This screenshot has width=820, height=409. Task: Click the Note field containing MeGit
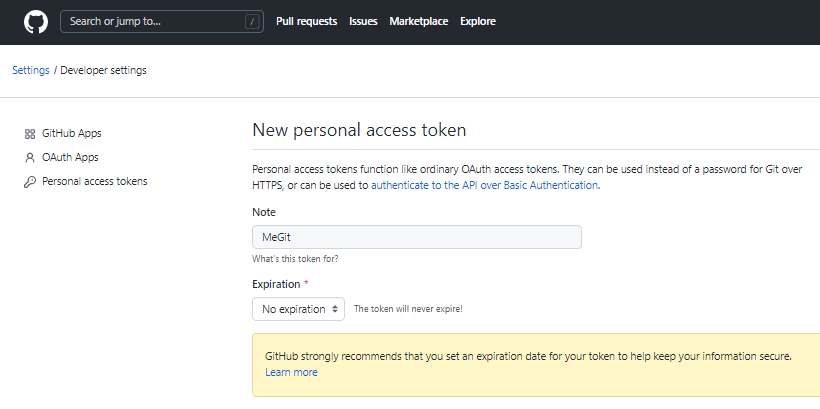pos(417,237)
